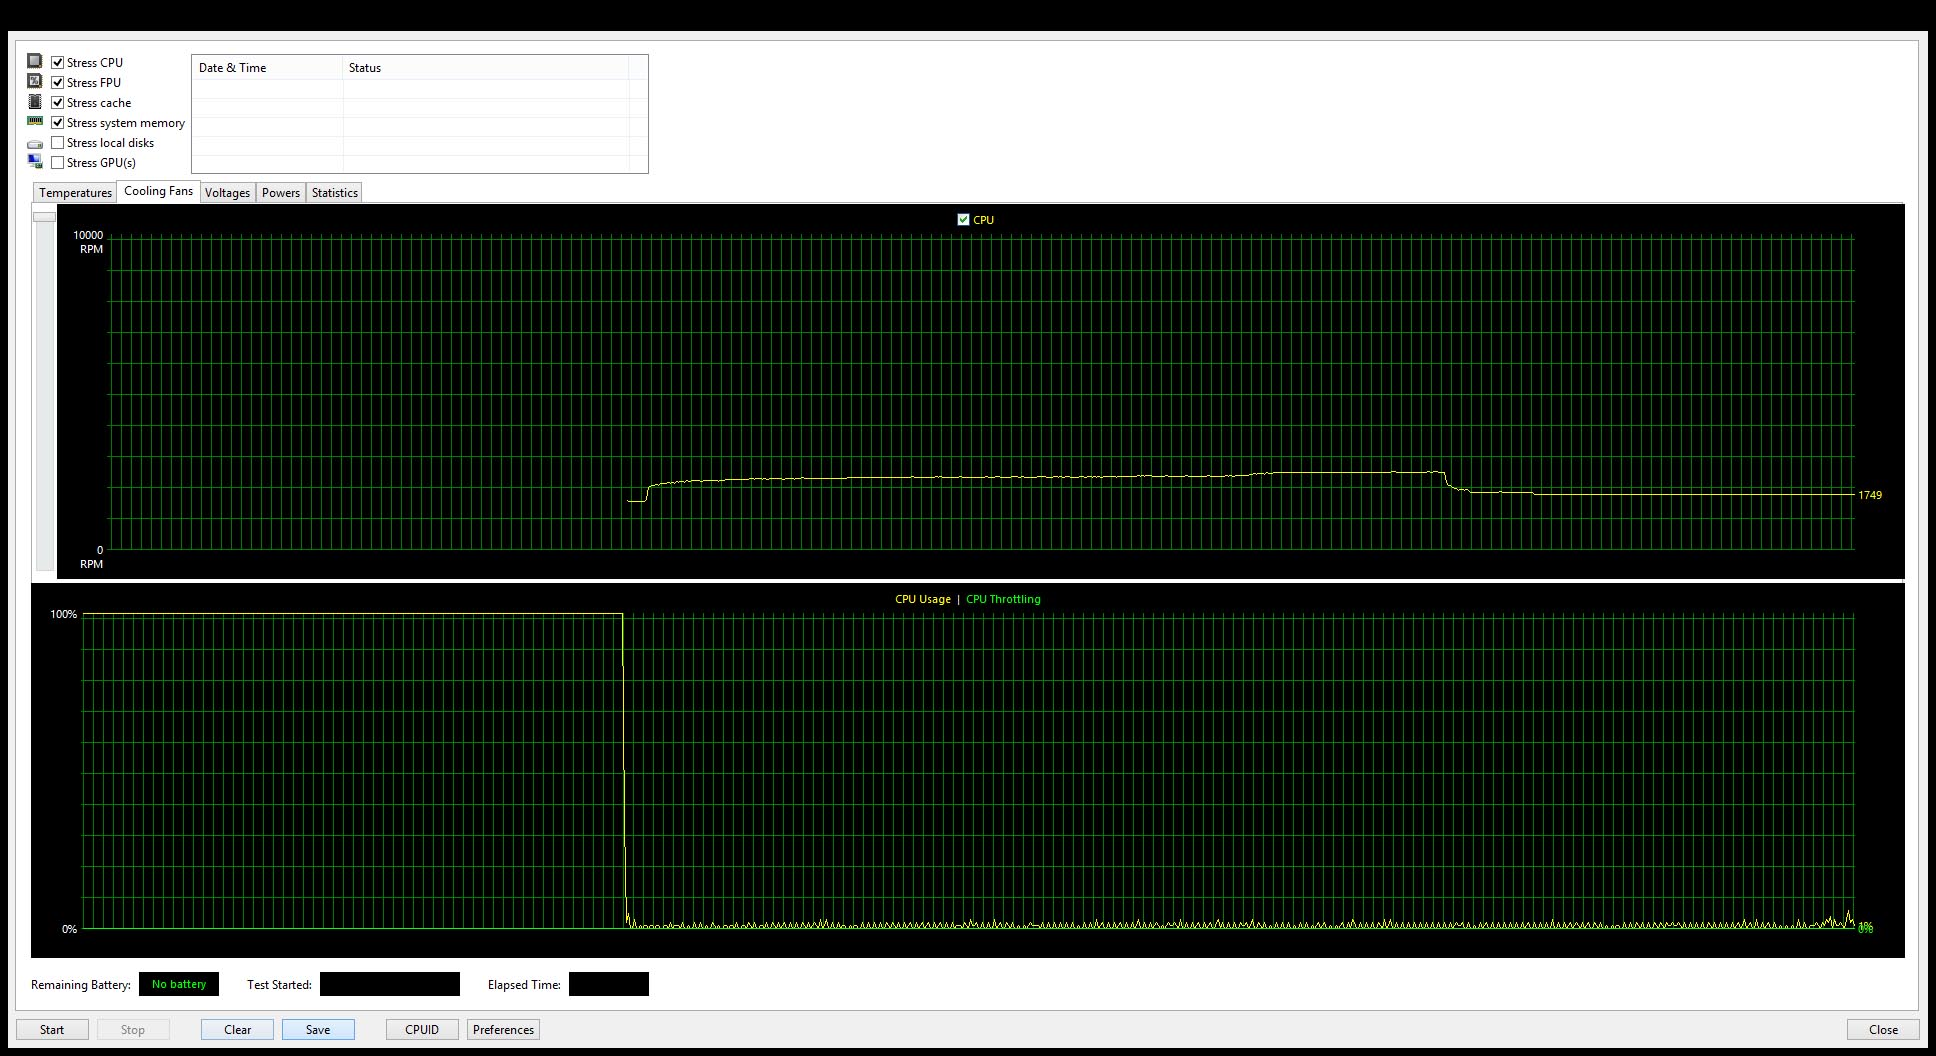1936x1056 pixels.
Task: Click the monitor icon beside Stress GPU(s)
Action: [x=35, y=162]
